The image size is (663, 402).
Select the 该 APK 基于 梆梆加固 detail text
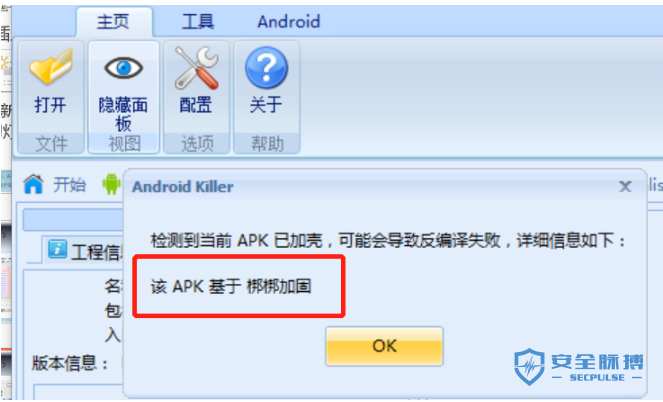click(x=231, y=286)
